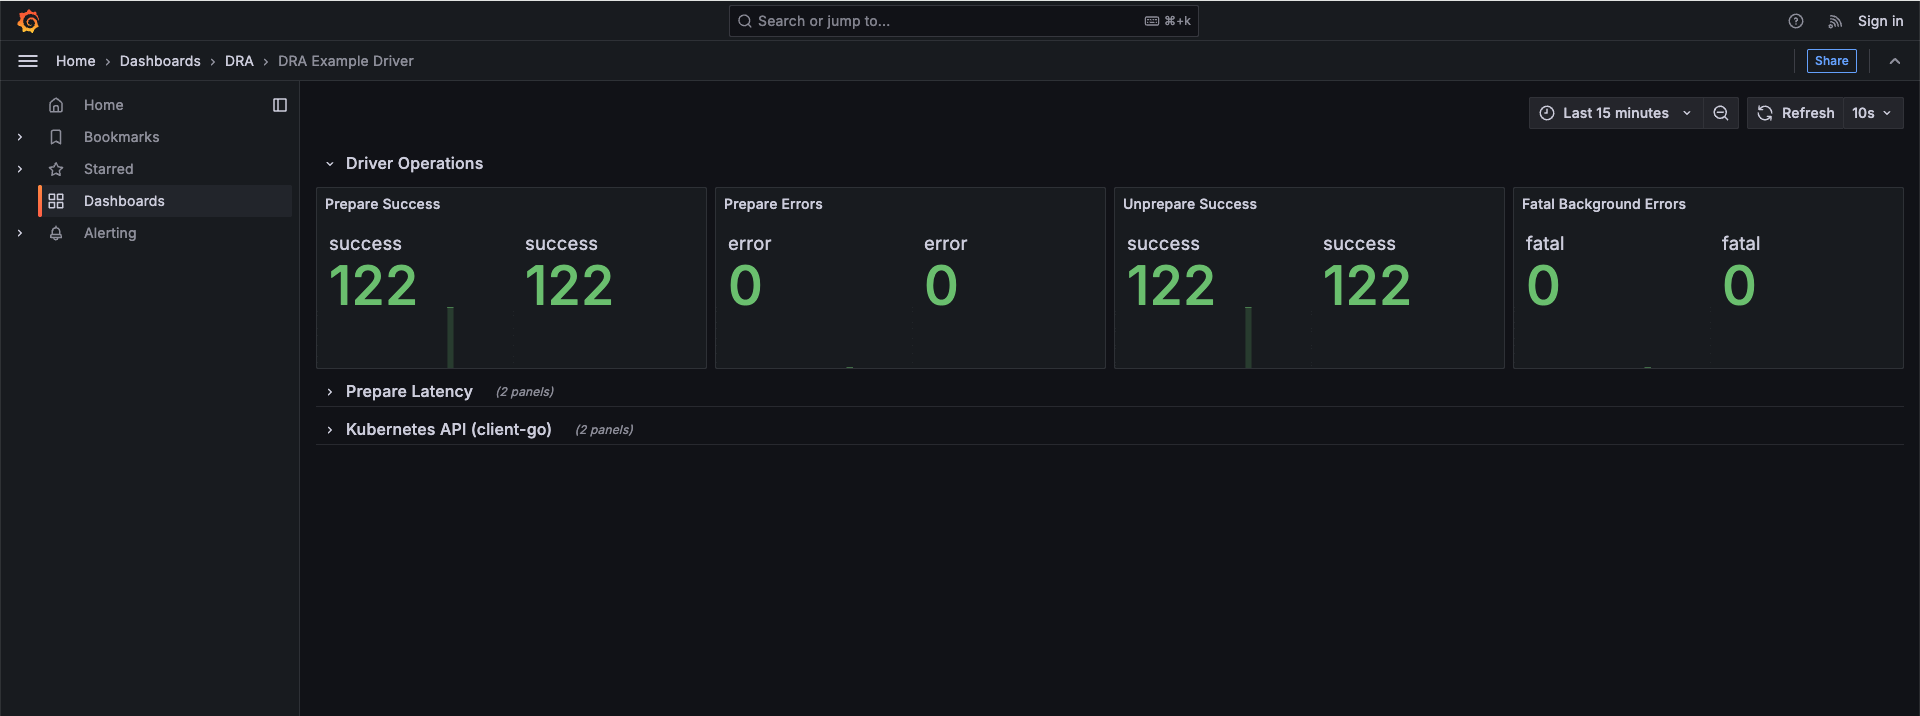This screenshot has height=716, width=1920.
Task: Click the Kubernetes API (client-go) row title
Action: coord(448,429)
